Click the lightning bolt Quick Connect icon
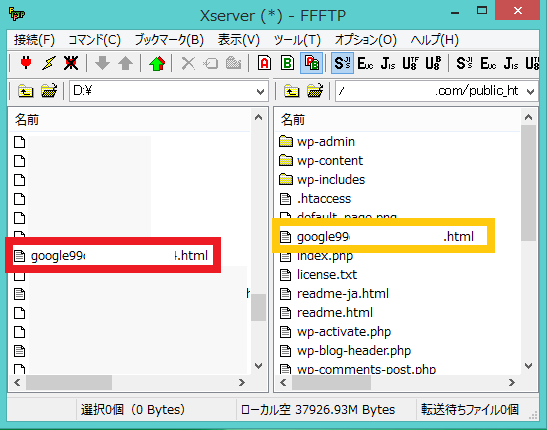This screenshot has width=547, height=430. [48, 63]
